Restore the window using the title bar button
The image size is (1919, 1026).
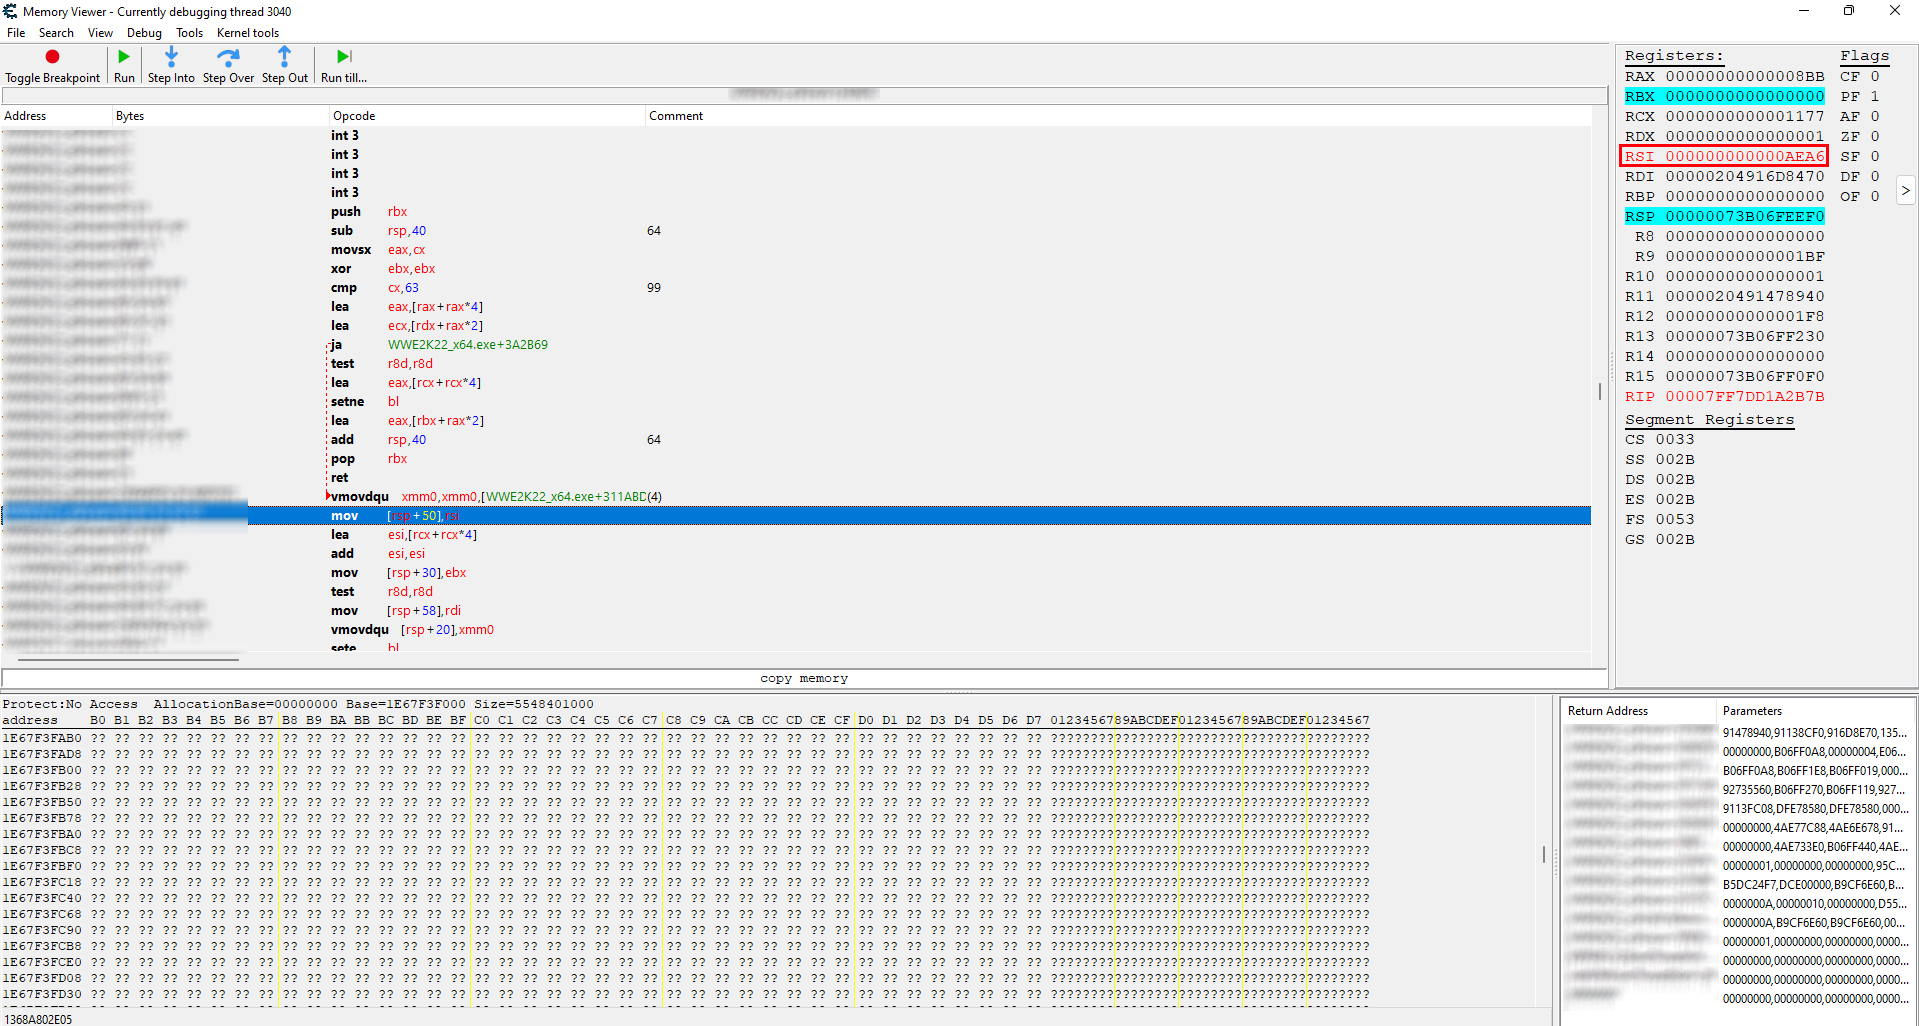click(x=1848, y=11)
